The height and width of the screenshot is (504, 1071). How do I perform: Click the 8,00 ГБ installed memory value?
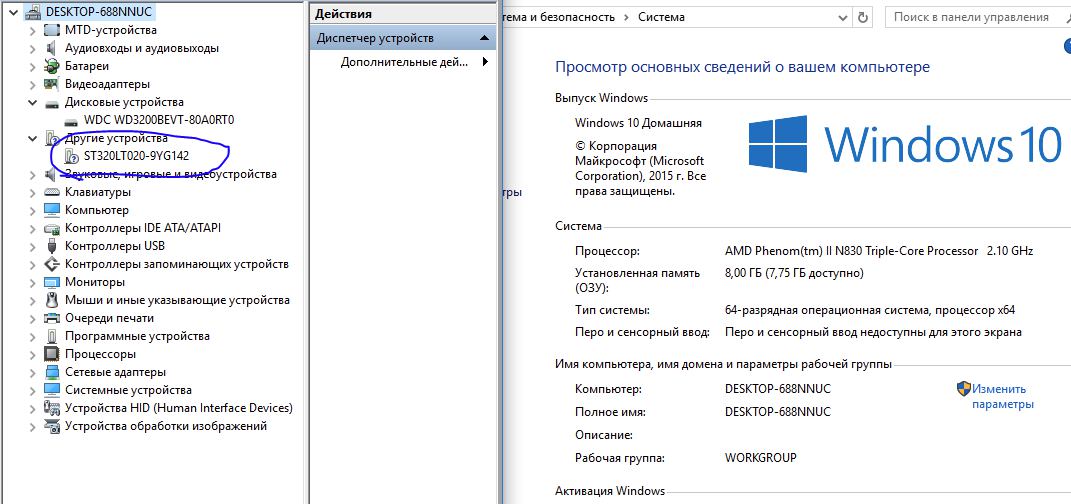coord(794,273)
